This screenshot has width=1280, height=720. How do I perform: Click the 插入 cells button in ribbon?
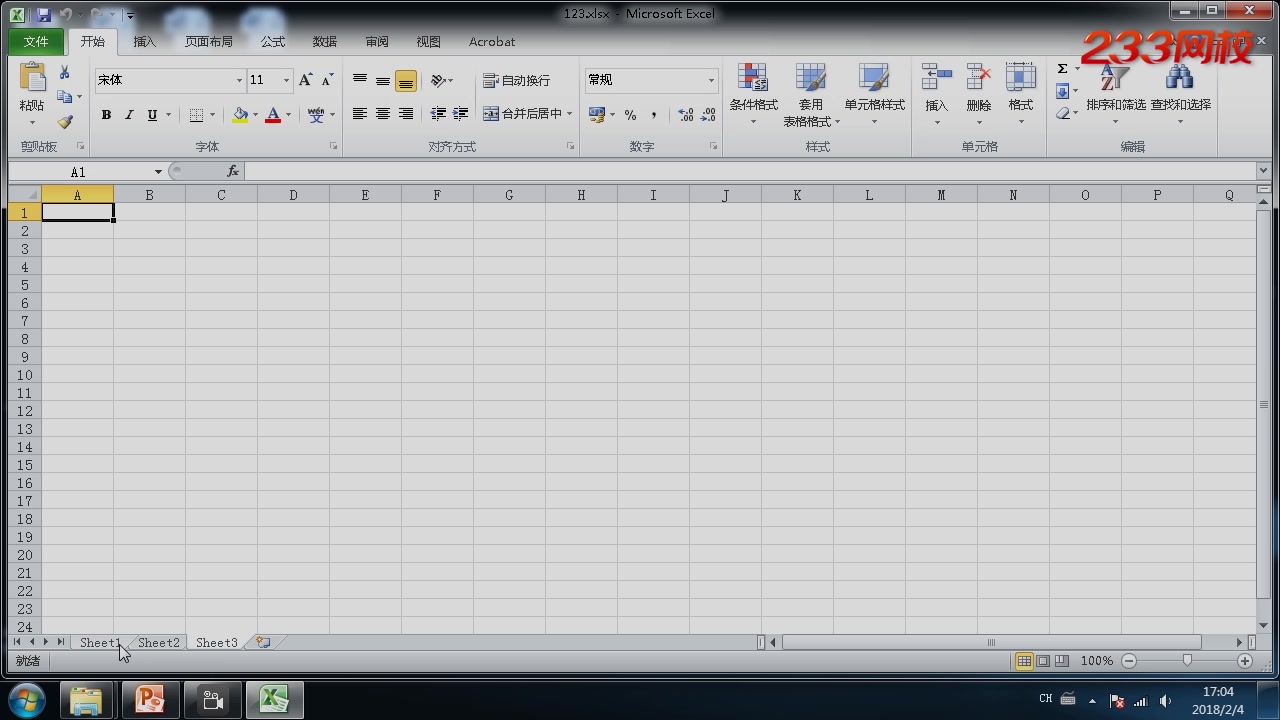pyautogui.click(x=936, y=94)
